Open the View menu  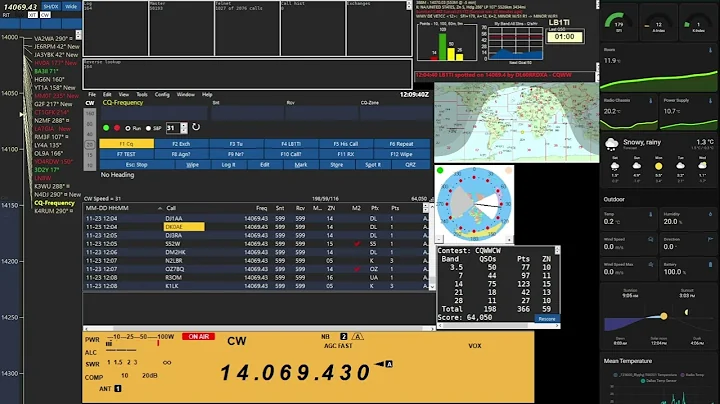[x=124, y=95]
